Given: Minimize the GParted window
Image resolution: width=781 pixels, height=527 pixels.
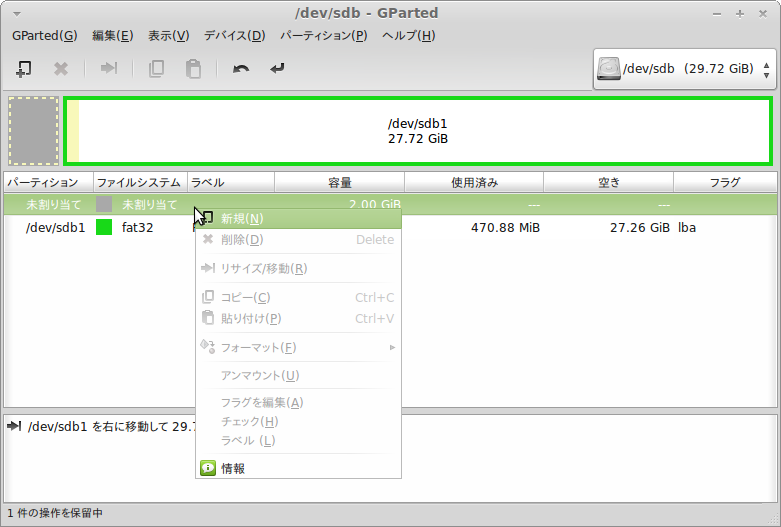Looking at the screenshot, I should click(717, 14).
